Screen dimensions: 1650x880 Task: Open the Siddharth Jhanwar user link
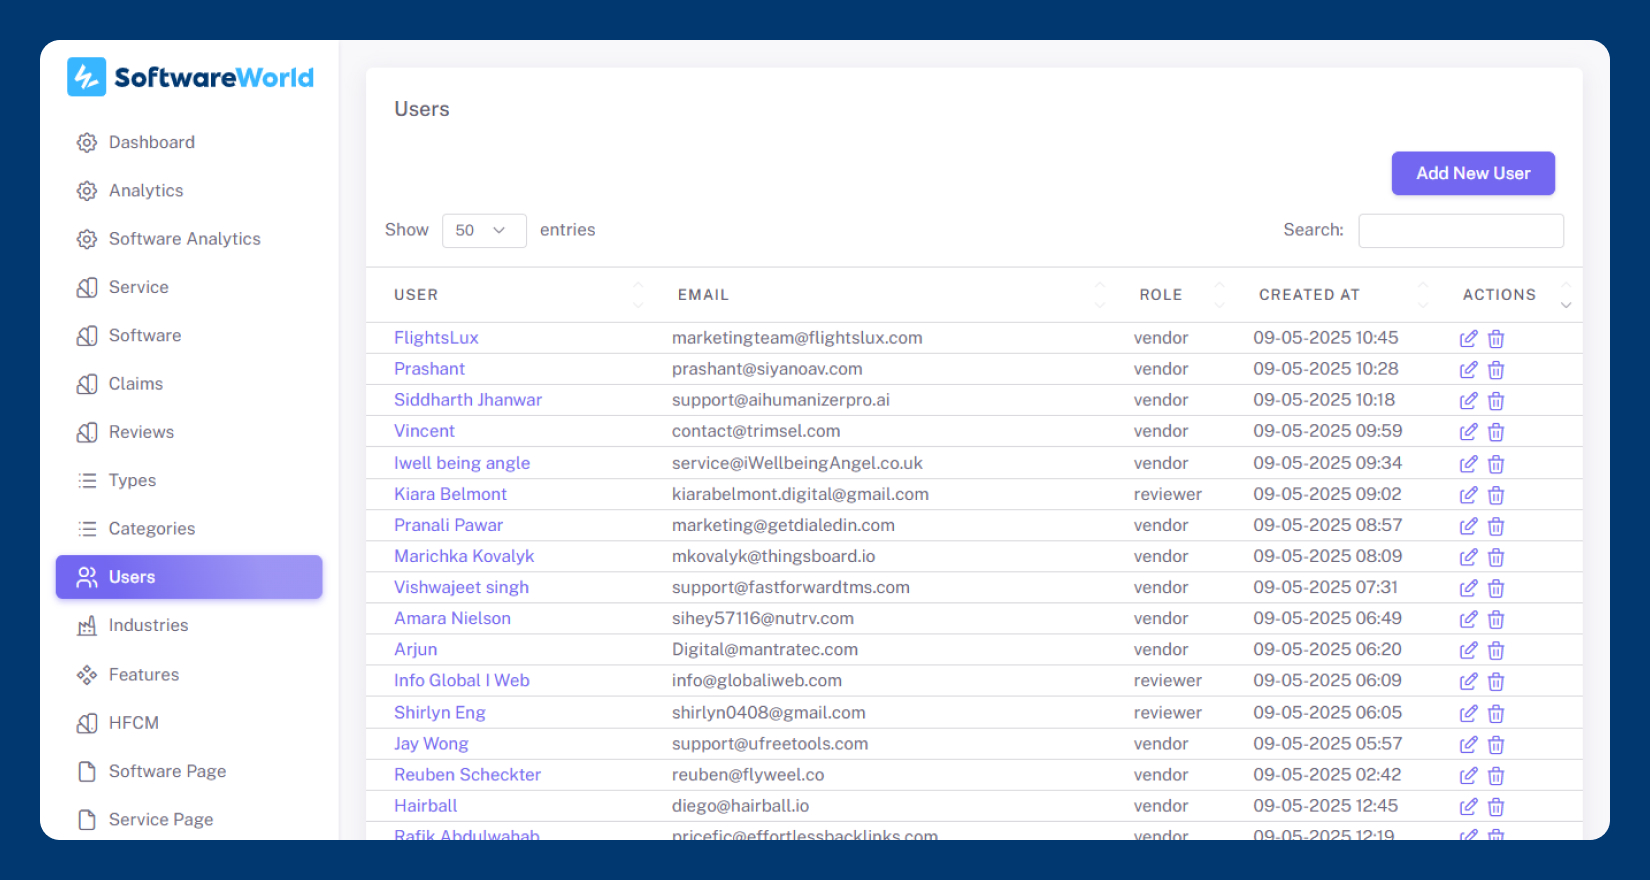(467, 400)
